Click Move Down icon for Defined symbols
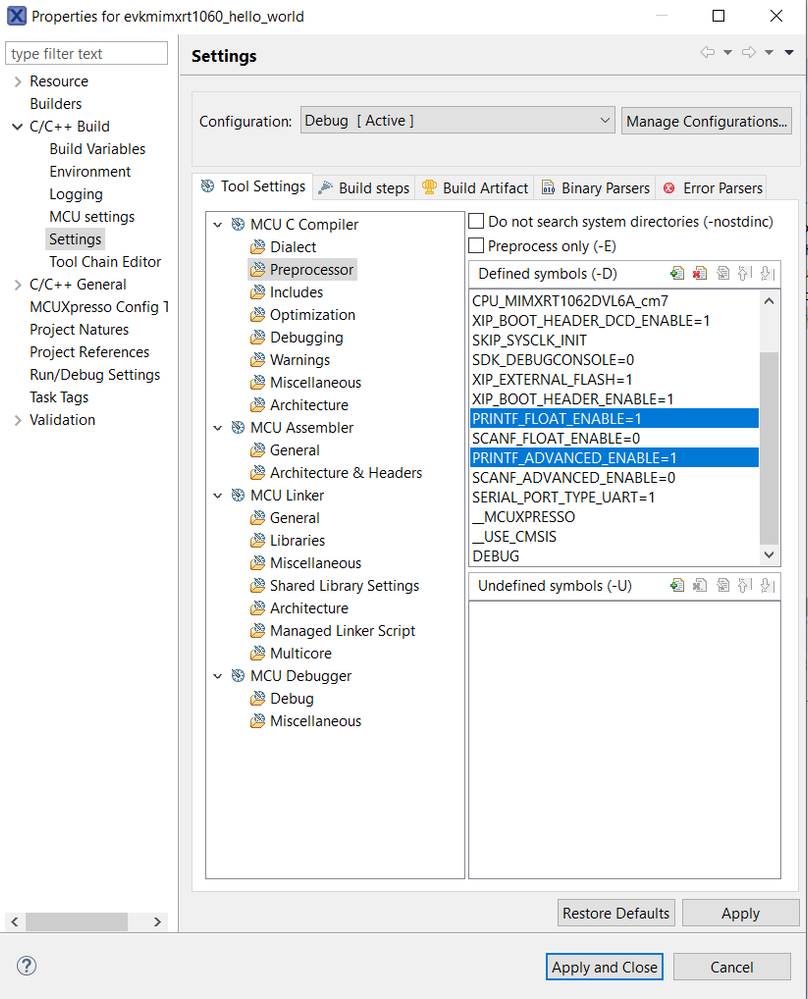808x999 pixels. point(768,273)
